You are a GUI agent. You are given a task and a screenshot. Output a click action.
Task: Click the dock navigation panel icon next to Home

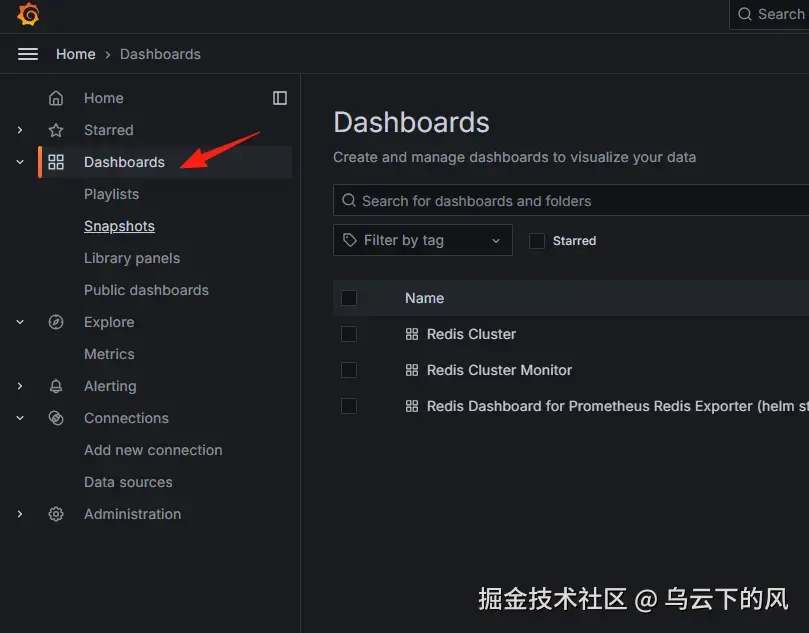280,98
